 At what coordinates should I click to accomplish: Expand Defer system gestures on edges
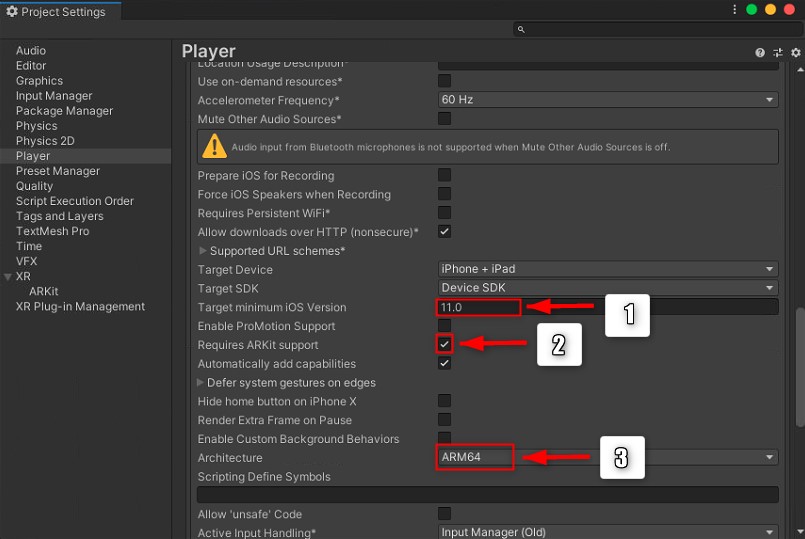201,382
